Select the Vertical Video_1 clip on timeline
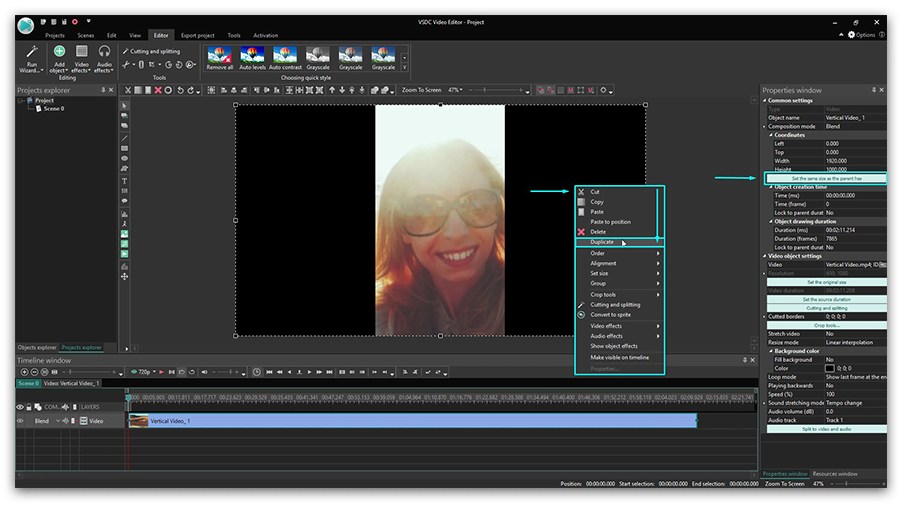 [x=412, y=421]
